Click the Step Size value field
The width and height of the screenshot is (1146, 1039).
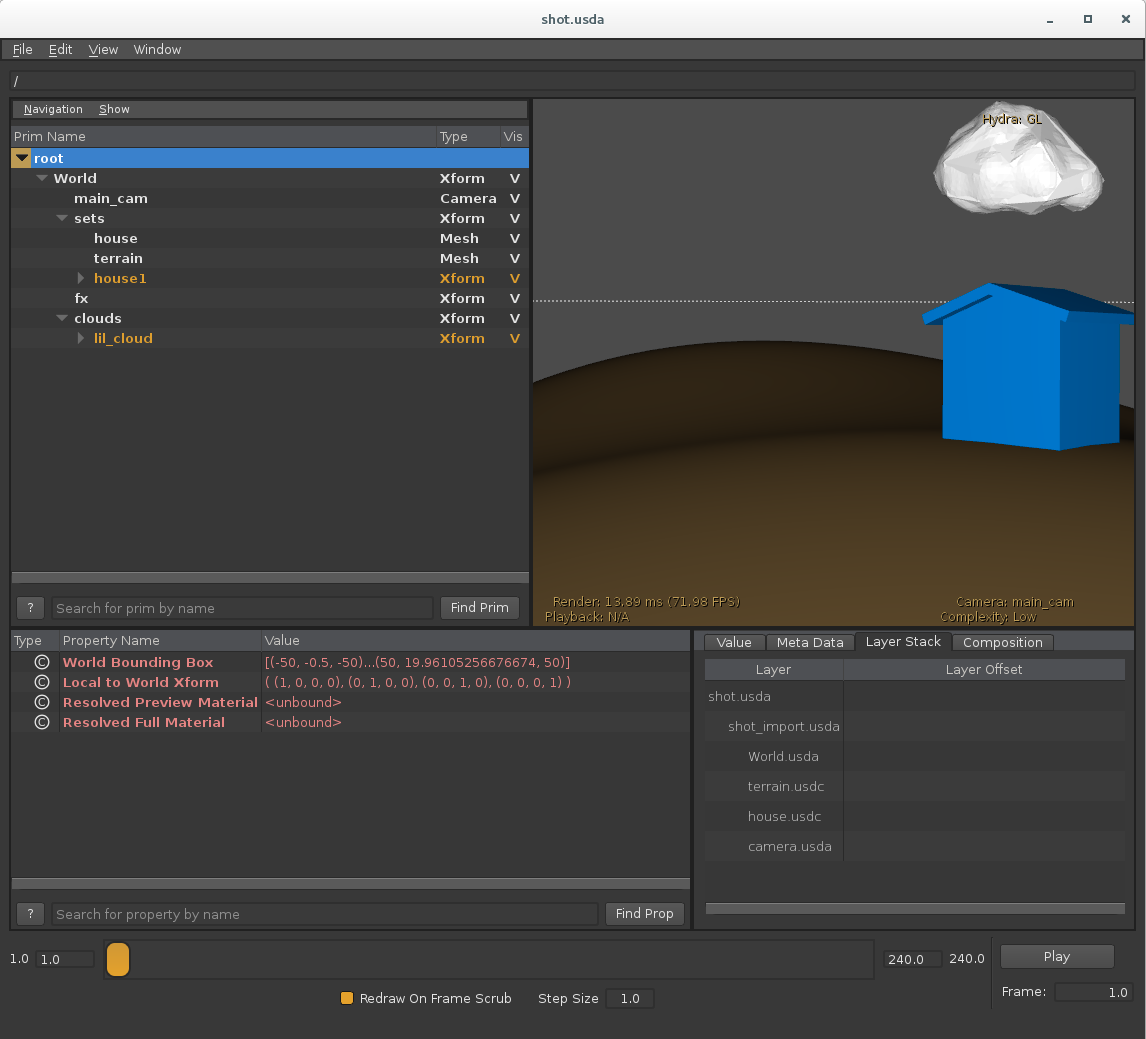(629, 998)
